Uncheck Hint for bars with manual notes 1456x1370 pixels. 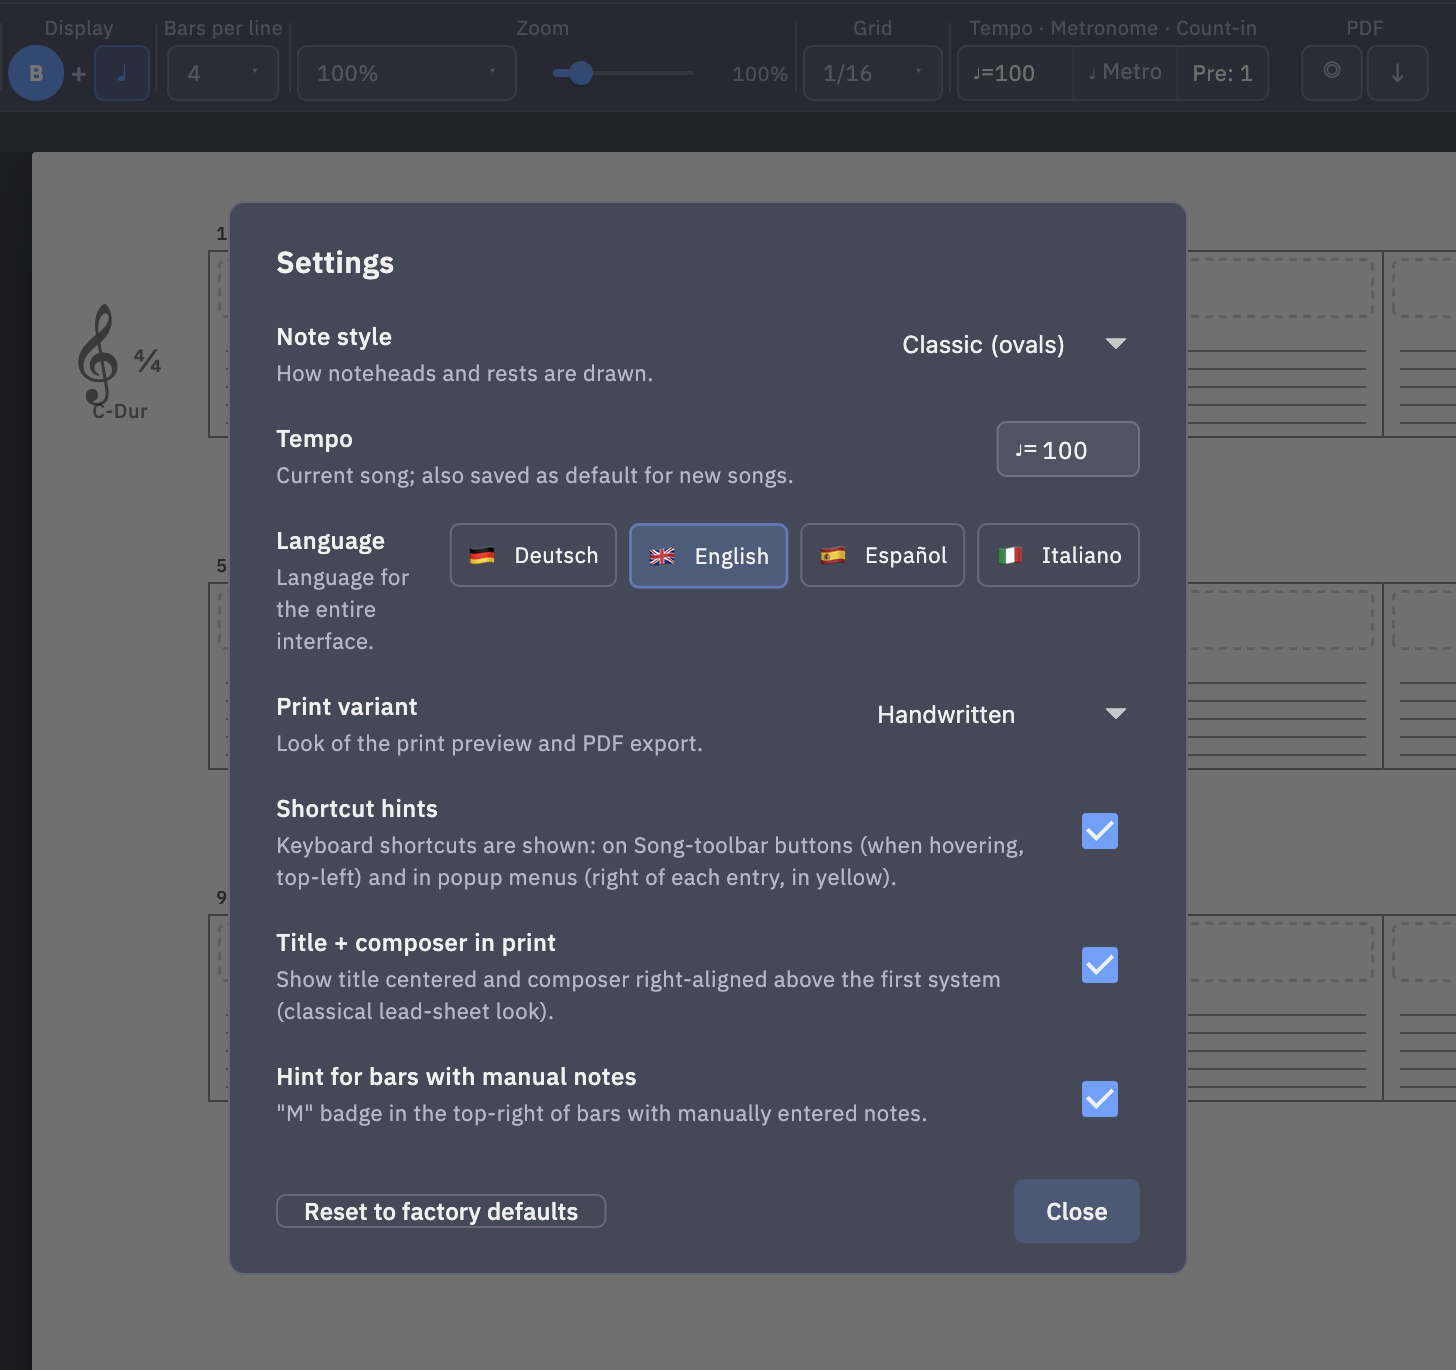[1100, 1099]
